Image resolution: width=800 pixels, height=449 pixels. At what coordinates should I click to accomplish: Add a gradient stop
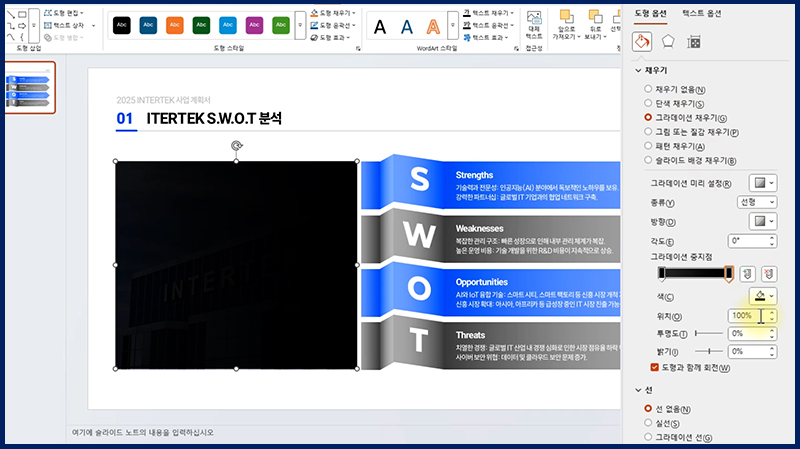[x=747, y=274]
